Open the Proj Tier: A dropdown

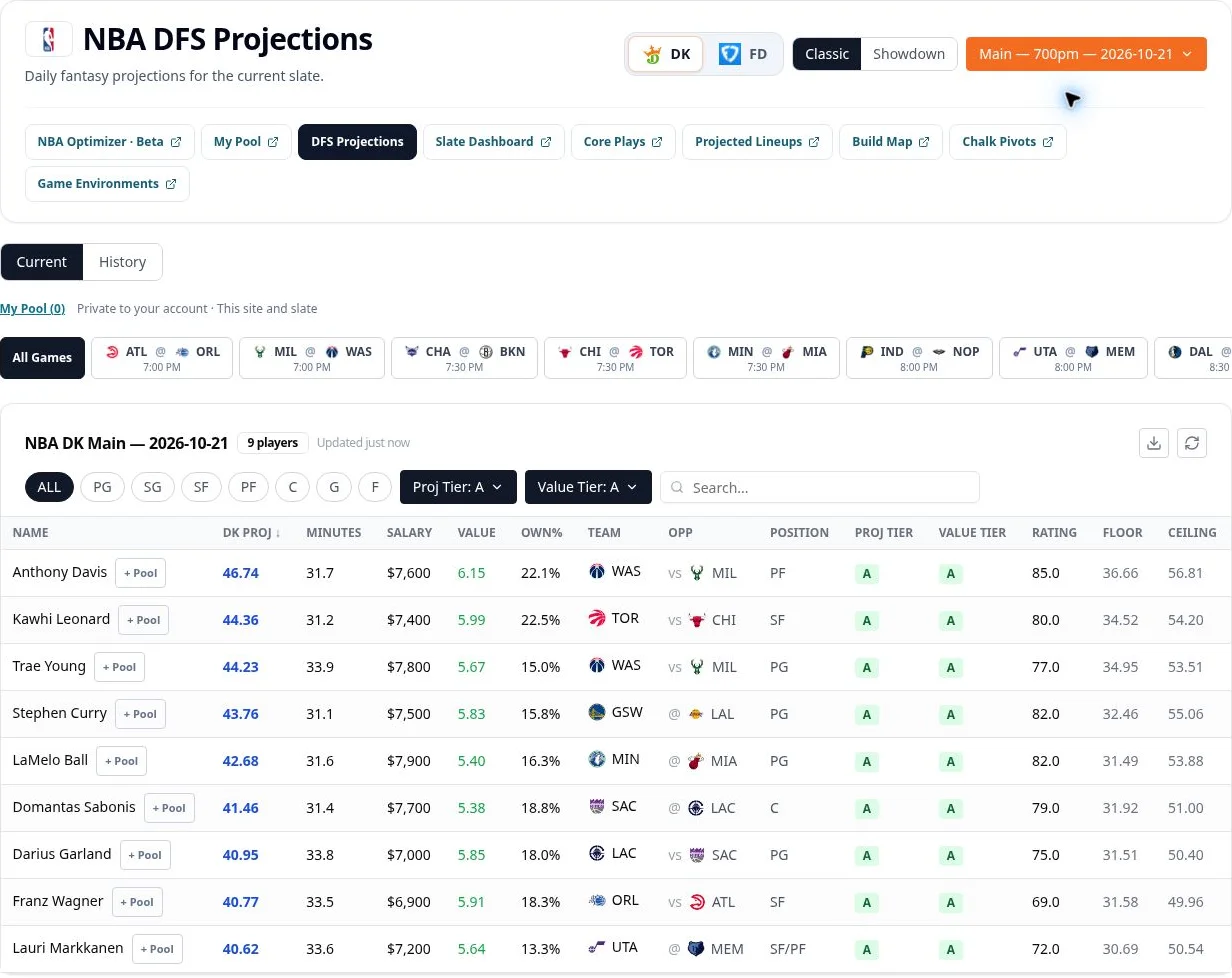(x=458, y=487)
